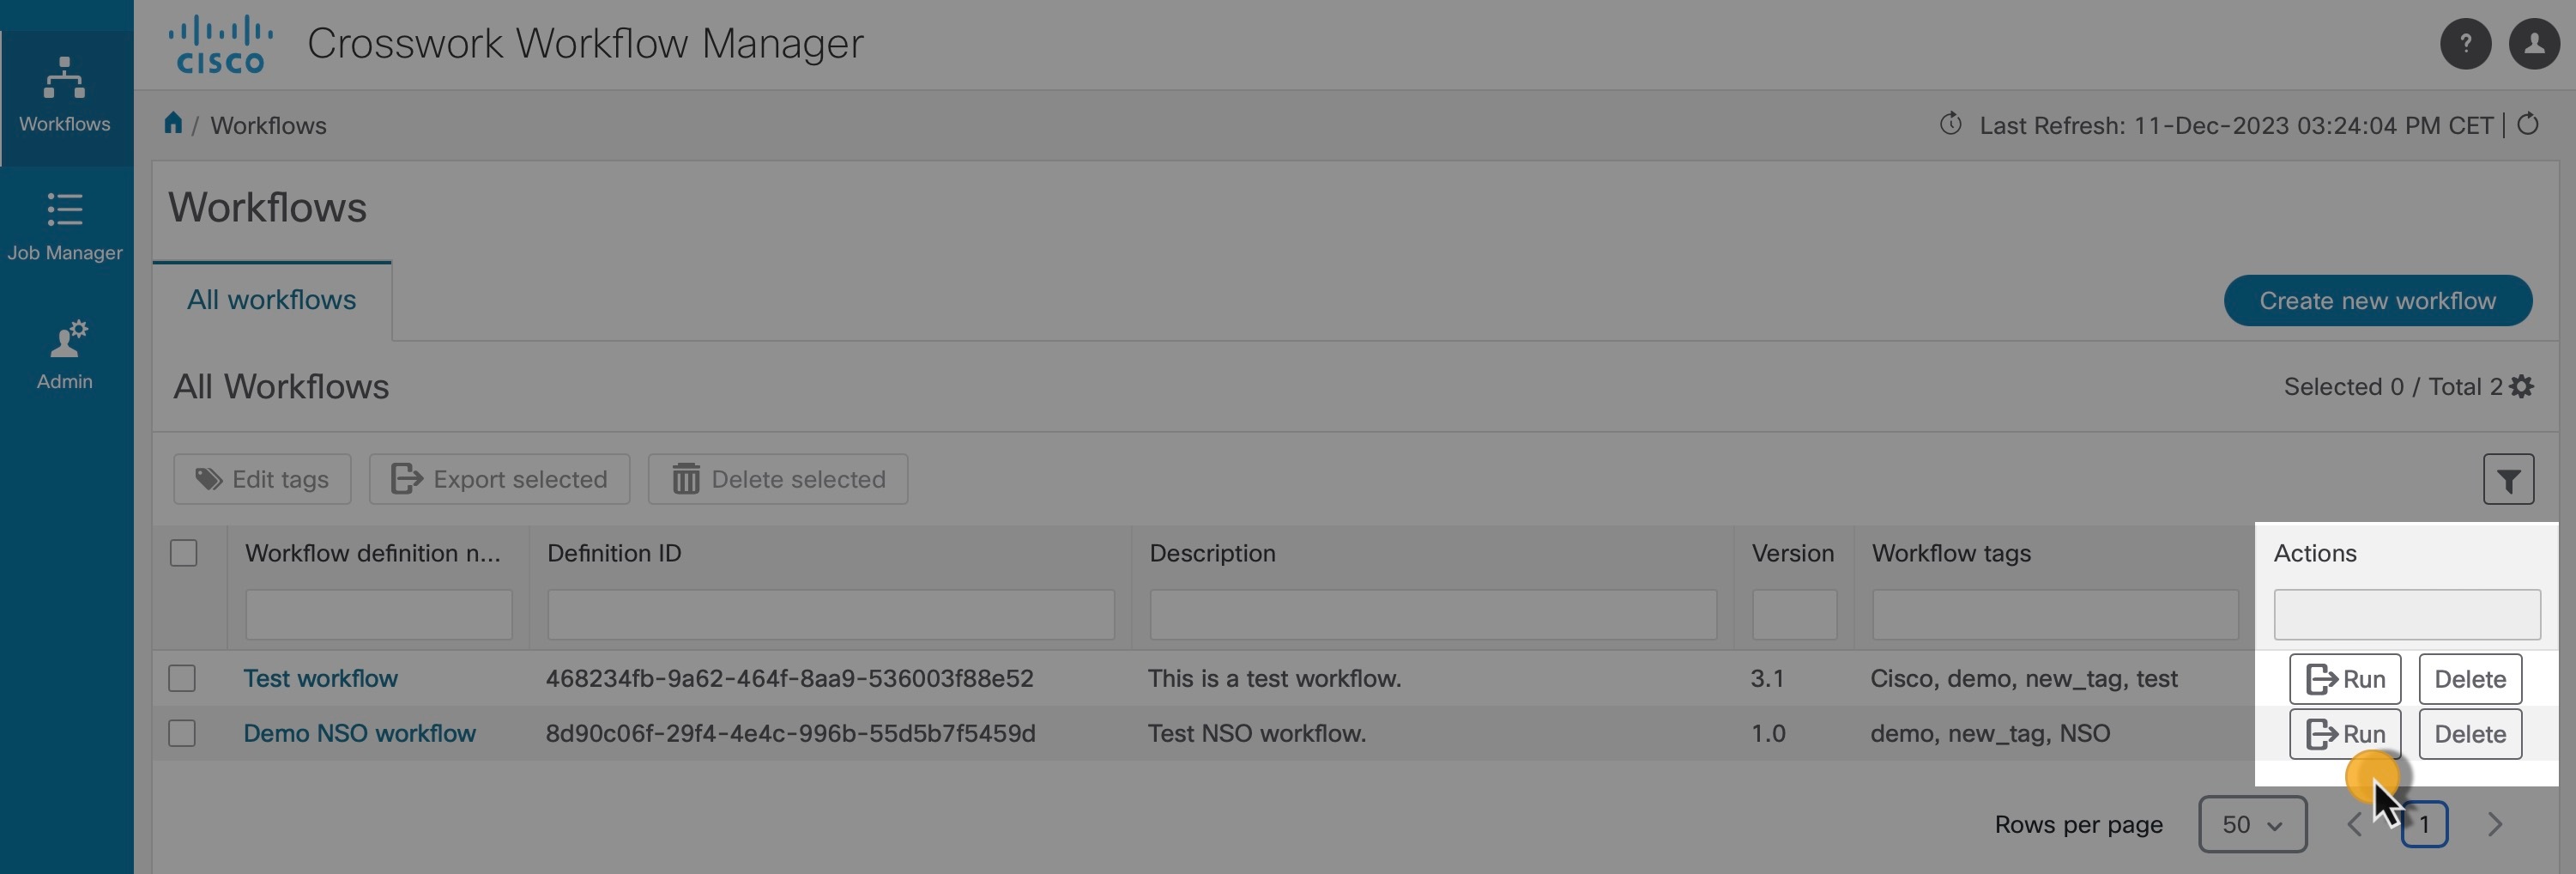Click the home breadcrumb icon
The width and height of the screenshot is (2576, 874).
click(172, 123)
